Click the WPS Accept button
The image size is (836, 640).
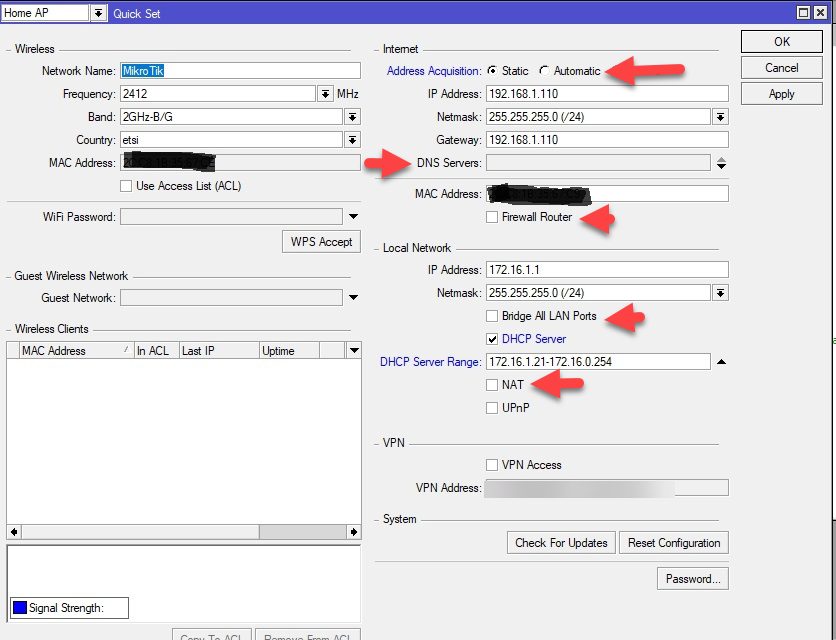pyautogui.click(x=321, y=242)
